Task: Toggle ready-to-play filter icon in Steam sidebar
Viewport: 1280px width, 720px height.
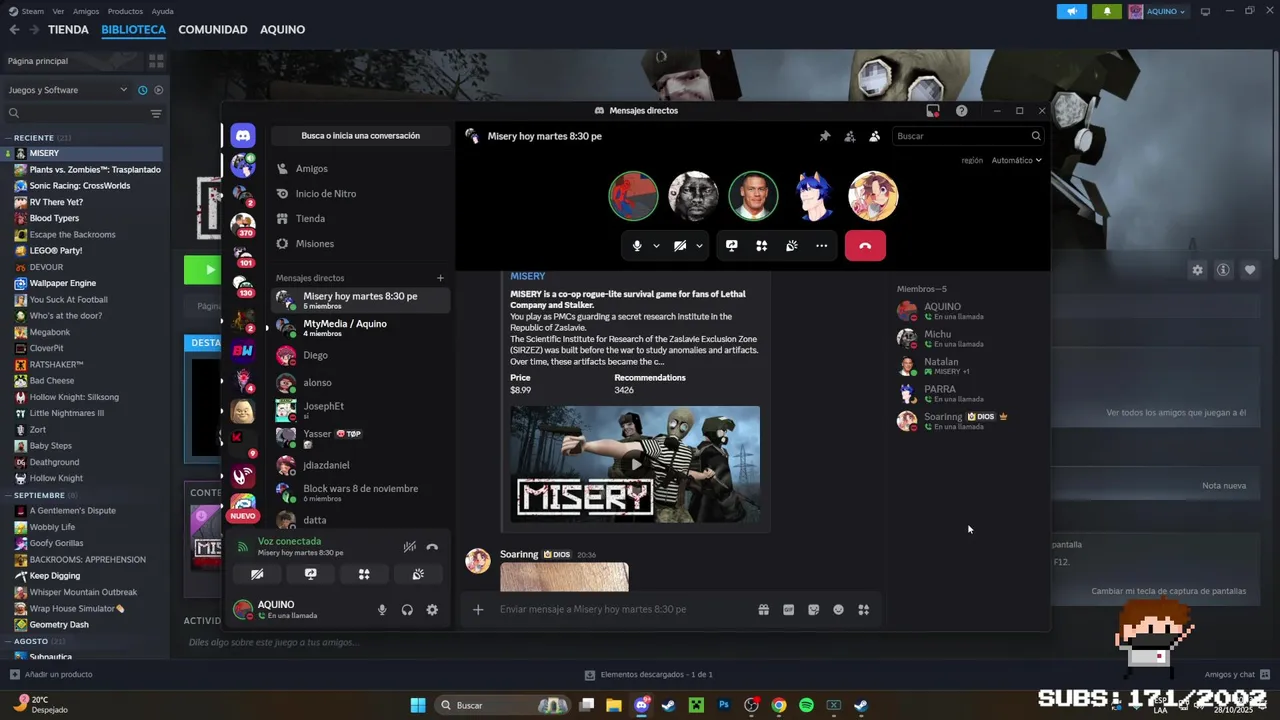Action: (x=158, y=90)
